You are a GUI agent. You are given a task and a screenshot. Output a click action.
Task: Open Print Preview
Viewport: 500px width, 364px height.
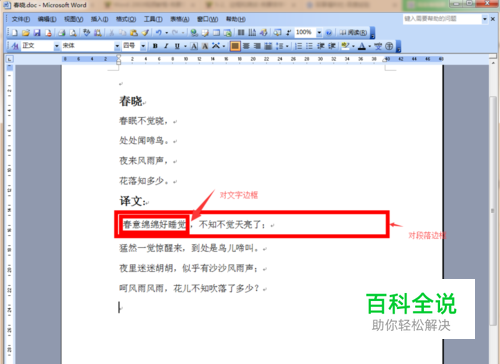[73, 33]
